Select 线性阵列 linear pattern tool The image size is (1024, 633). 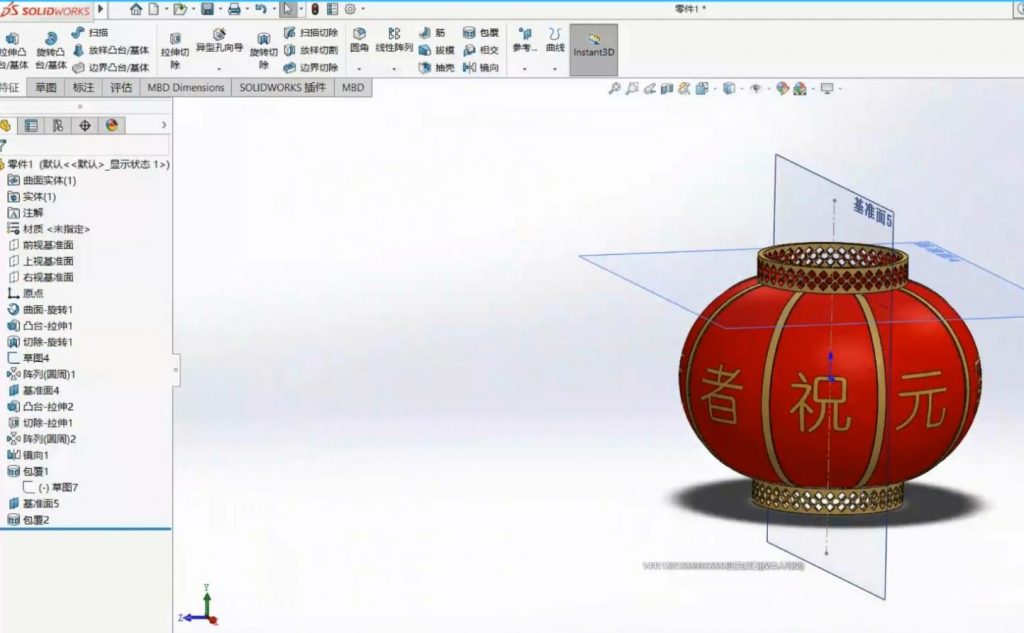394,41
